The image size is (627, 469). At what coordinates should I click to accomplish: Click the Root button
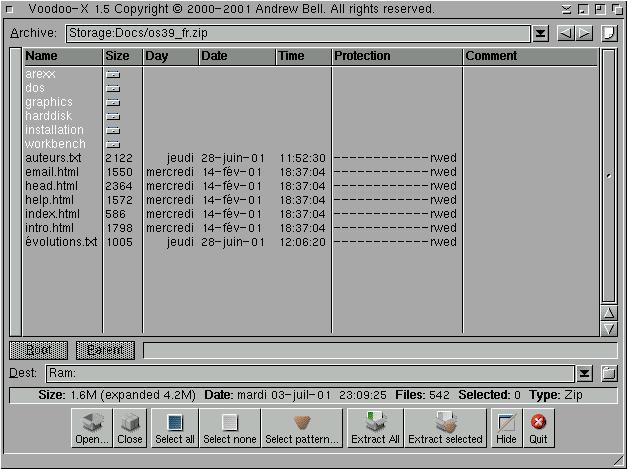[38, 350]
